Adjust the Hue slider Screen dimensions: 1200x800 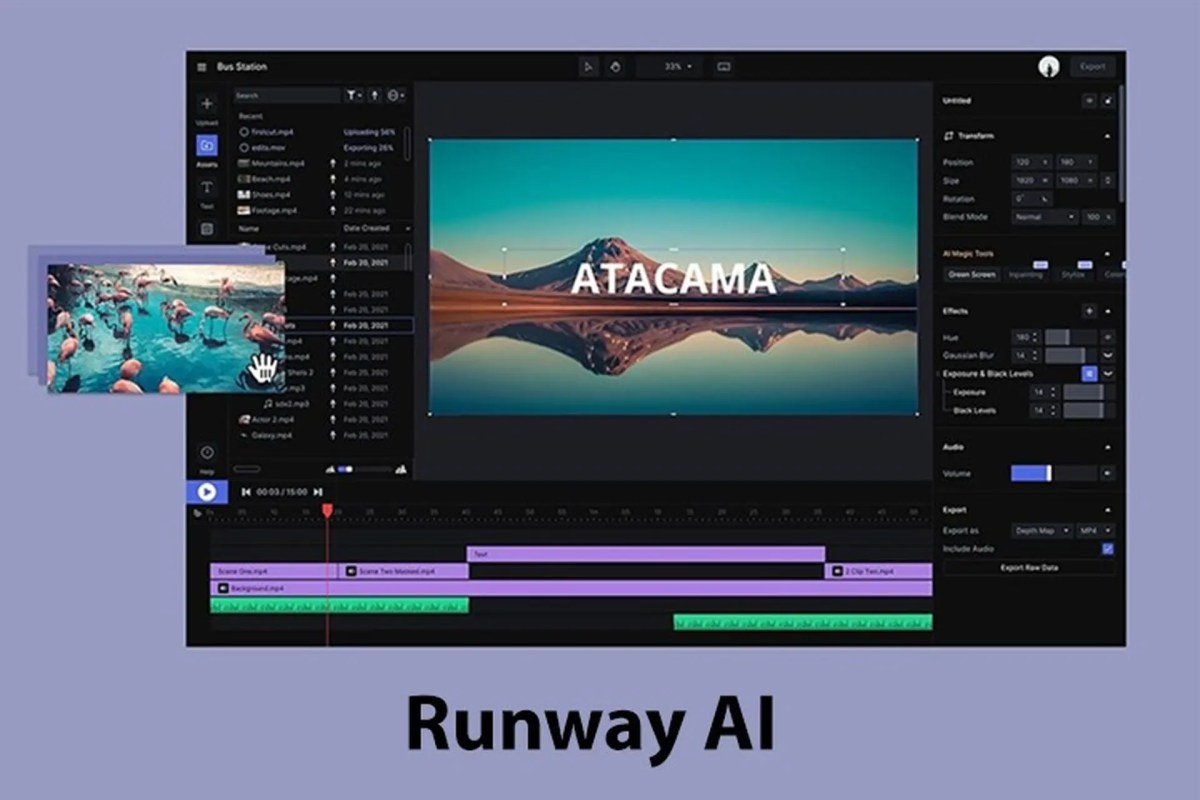click(1070, 338)
